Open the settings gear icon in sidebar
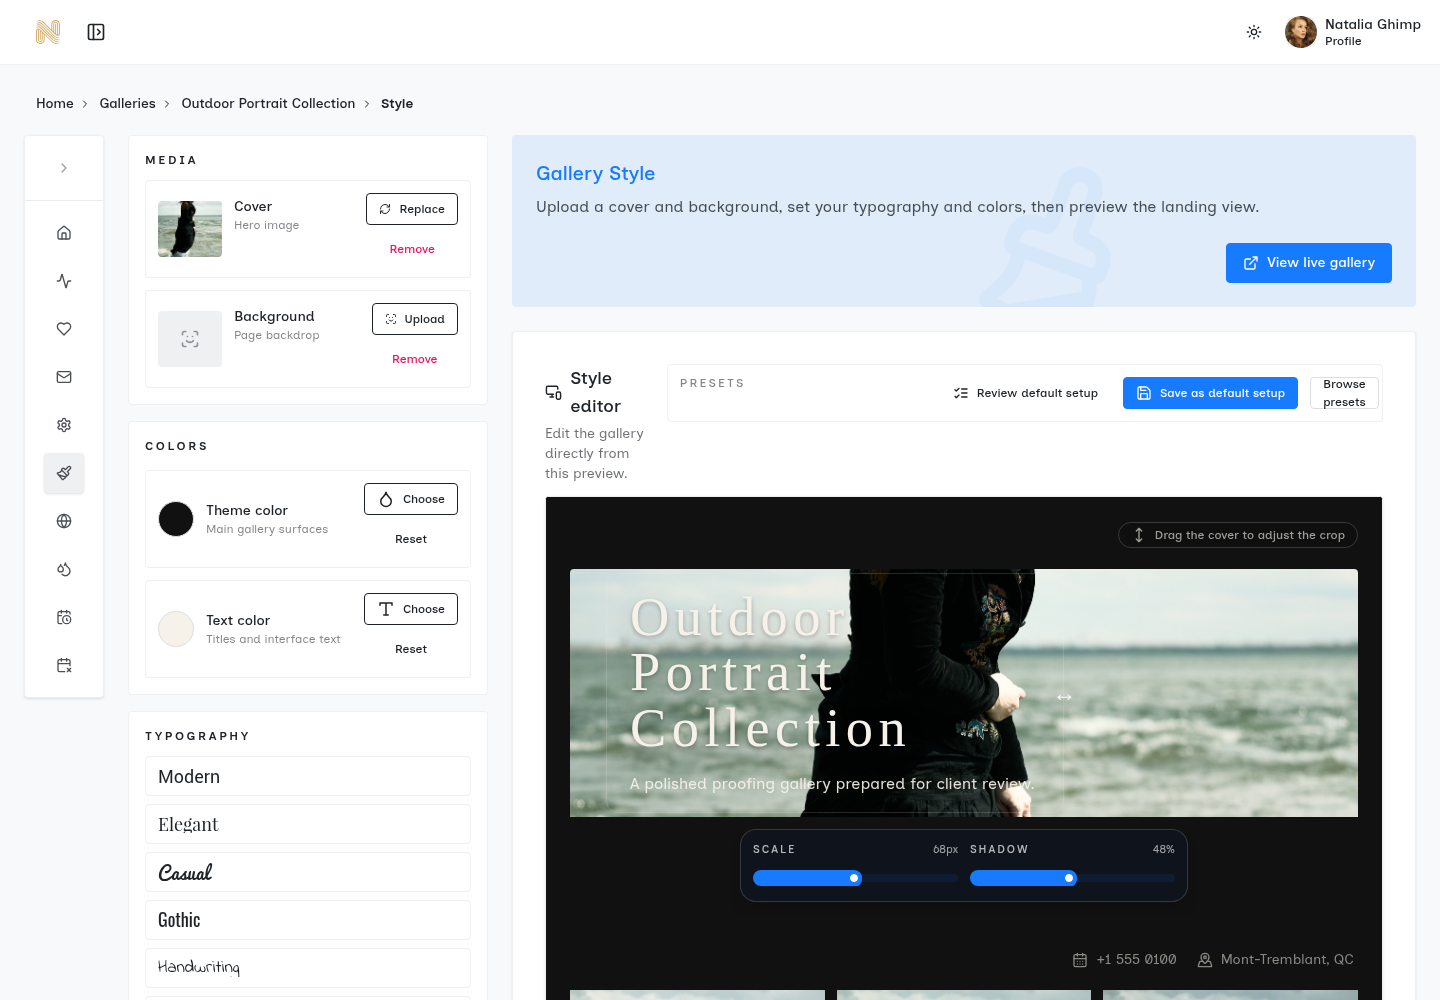Viewport: 1440px width, 1000px height. click(x=64, y=425)
